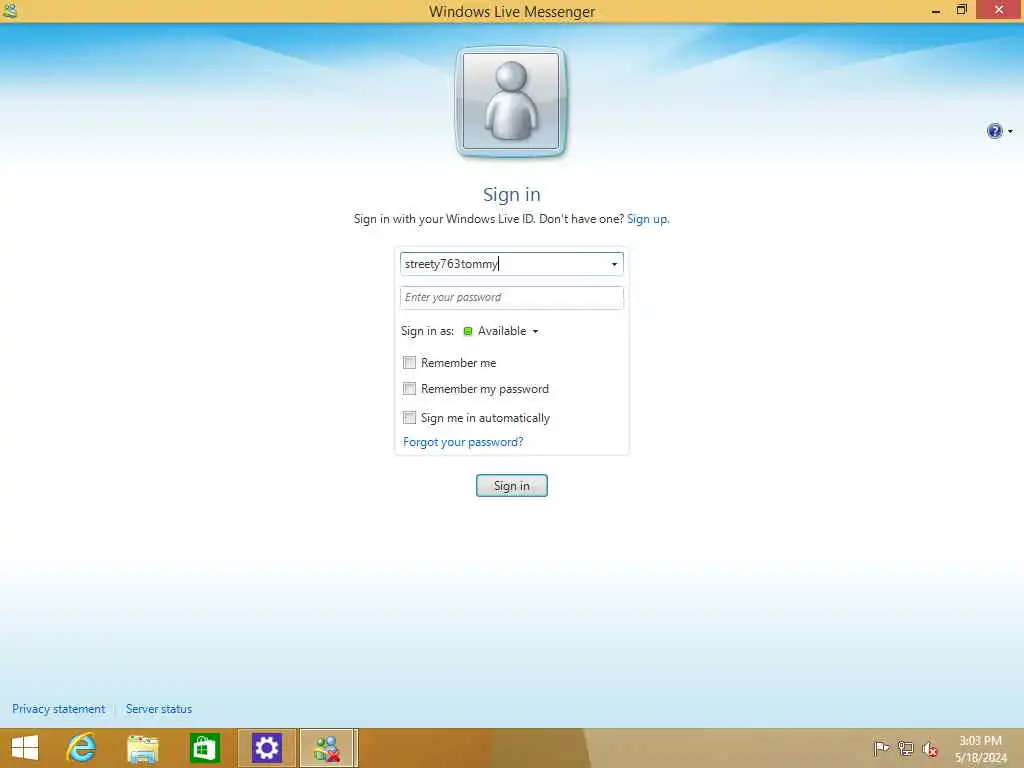Image resolution: width=1024 pixels, height=768 pixels.
Task: Open Forgot your password link
Action: (x=463, y=442)
